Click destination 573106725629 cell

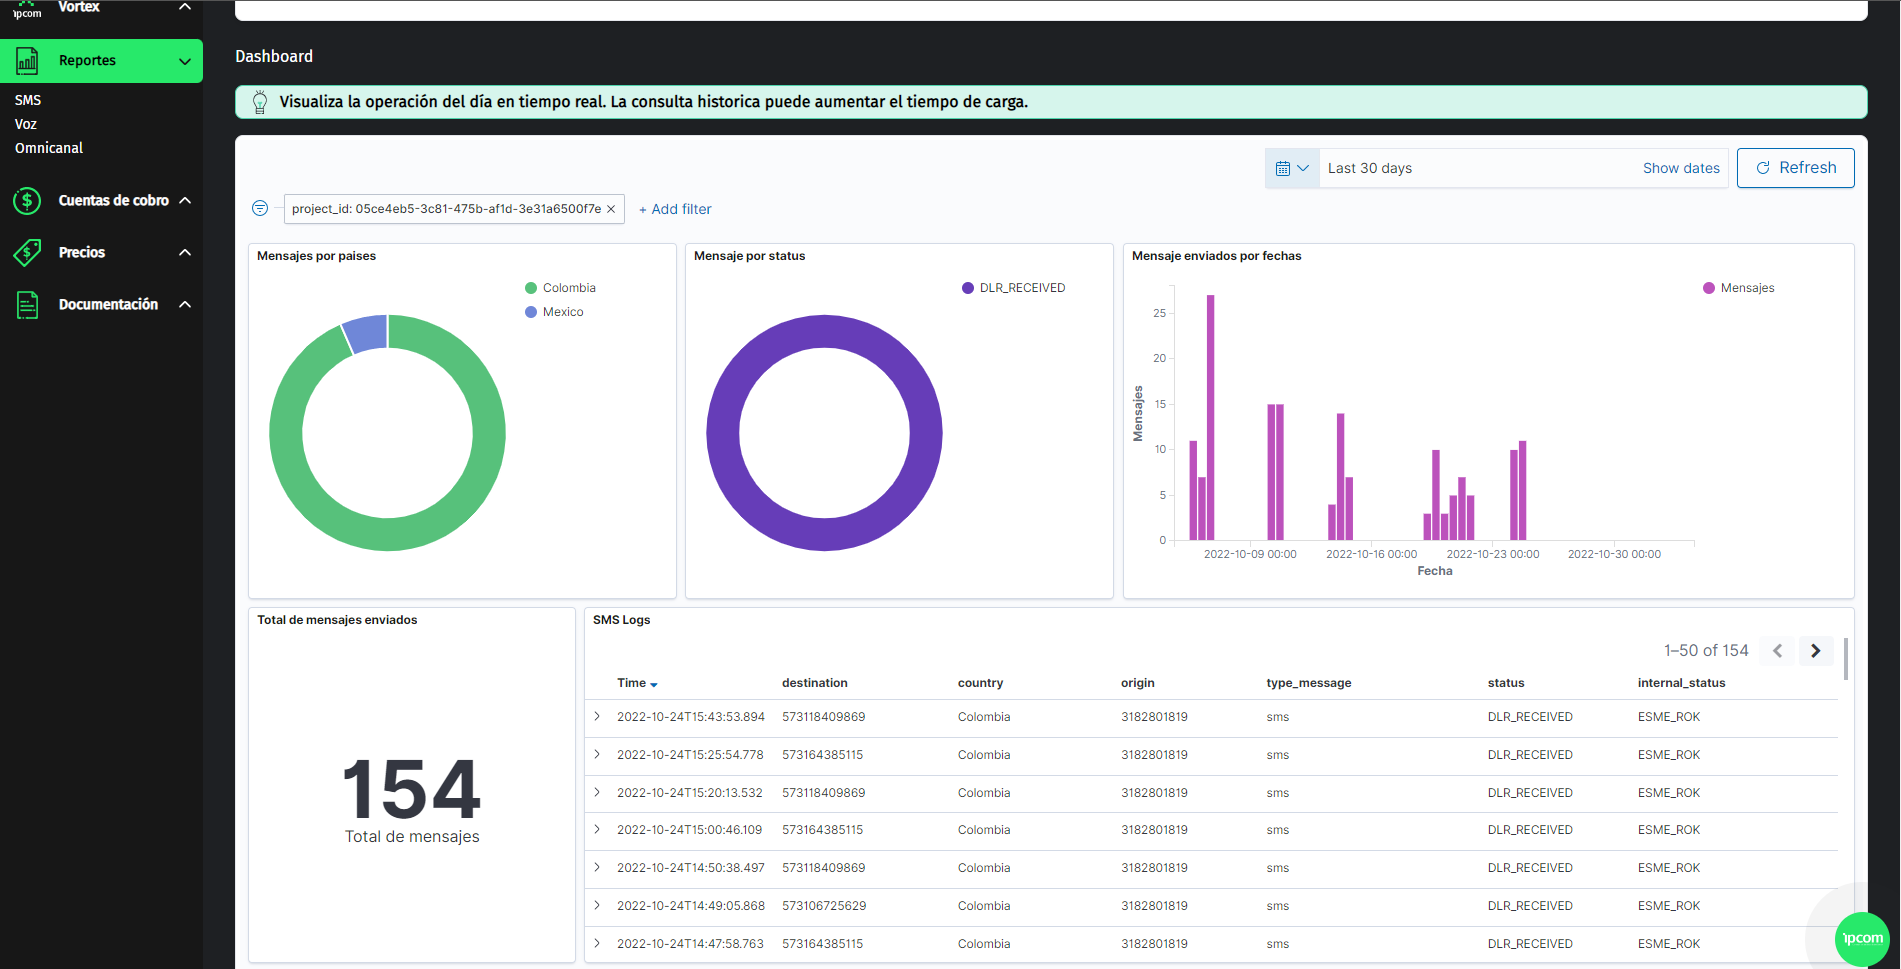click(824, 906)
